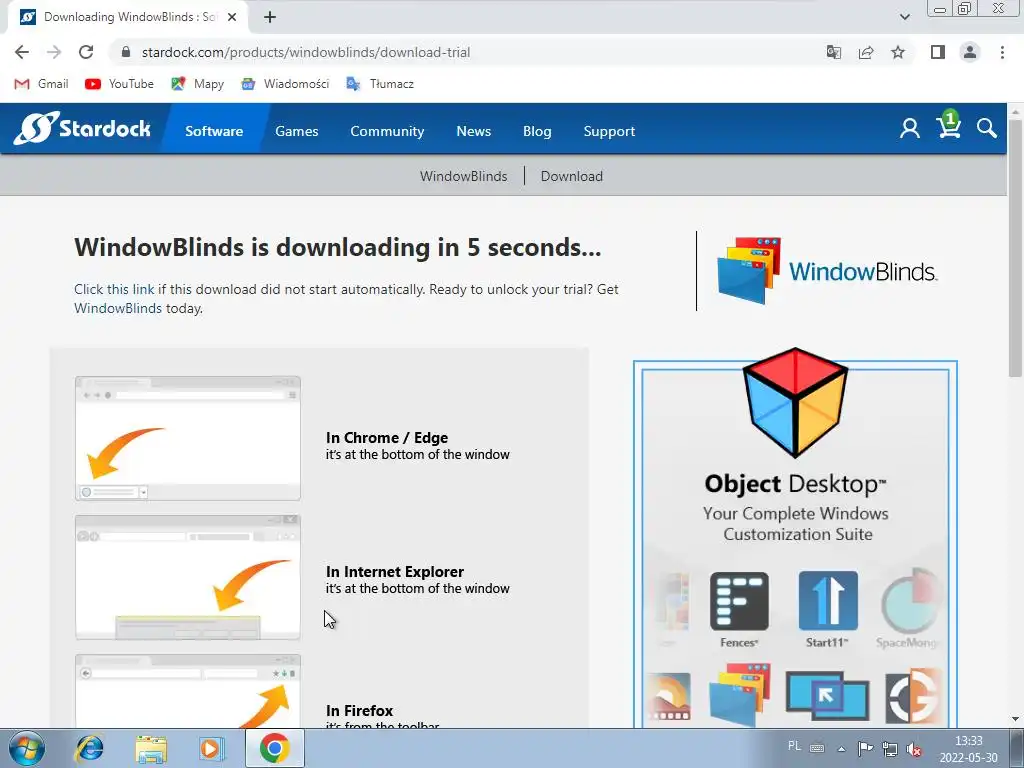Click the muted volume tray icon
This screenshot has width=1024, height=768.
914,749
